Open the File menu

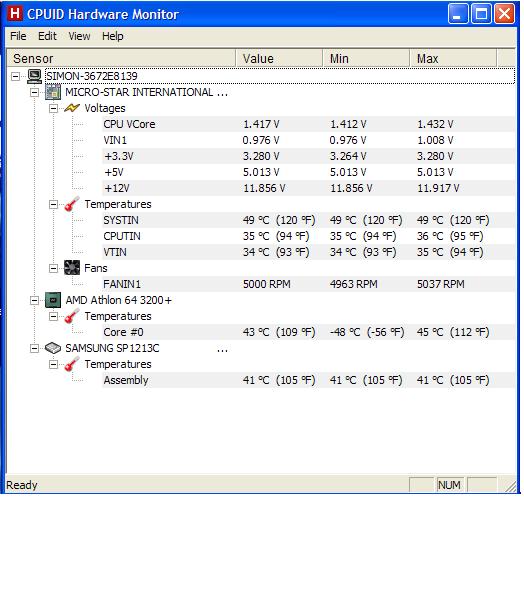[18, 36]
